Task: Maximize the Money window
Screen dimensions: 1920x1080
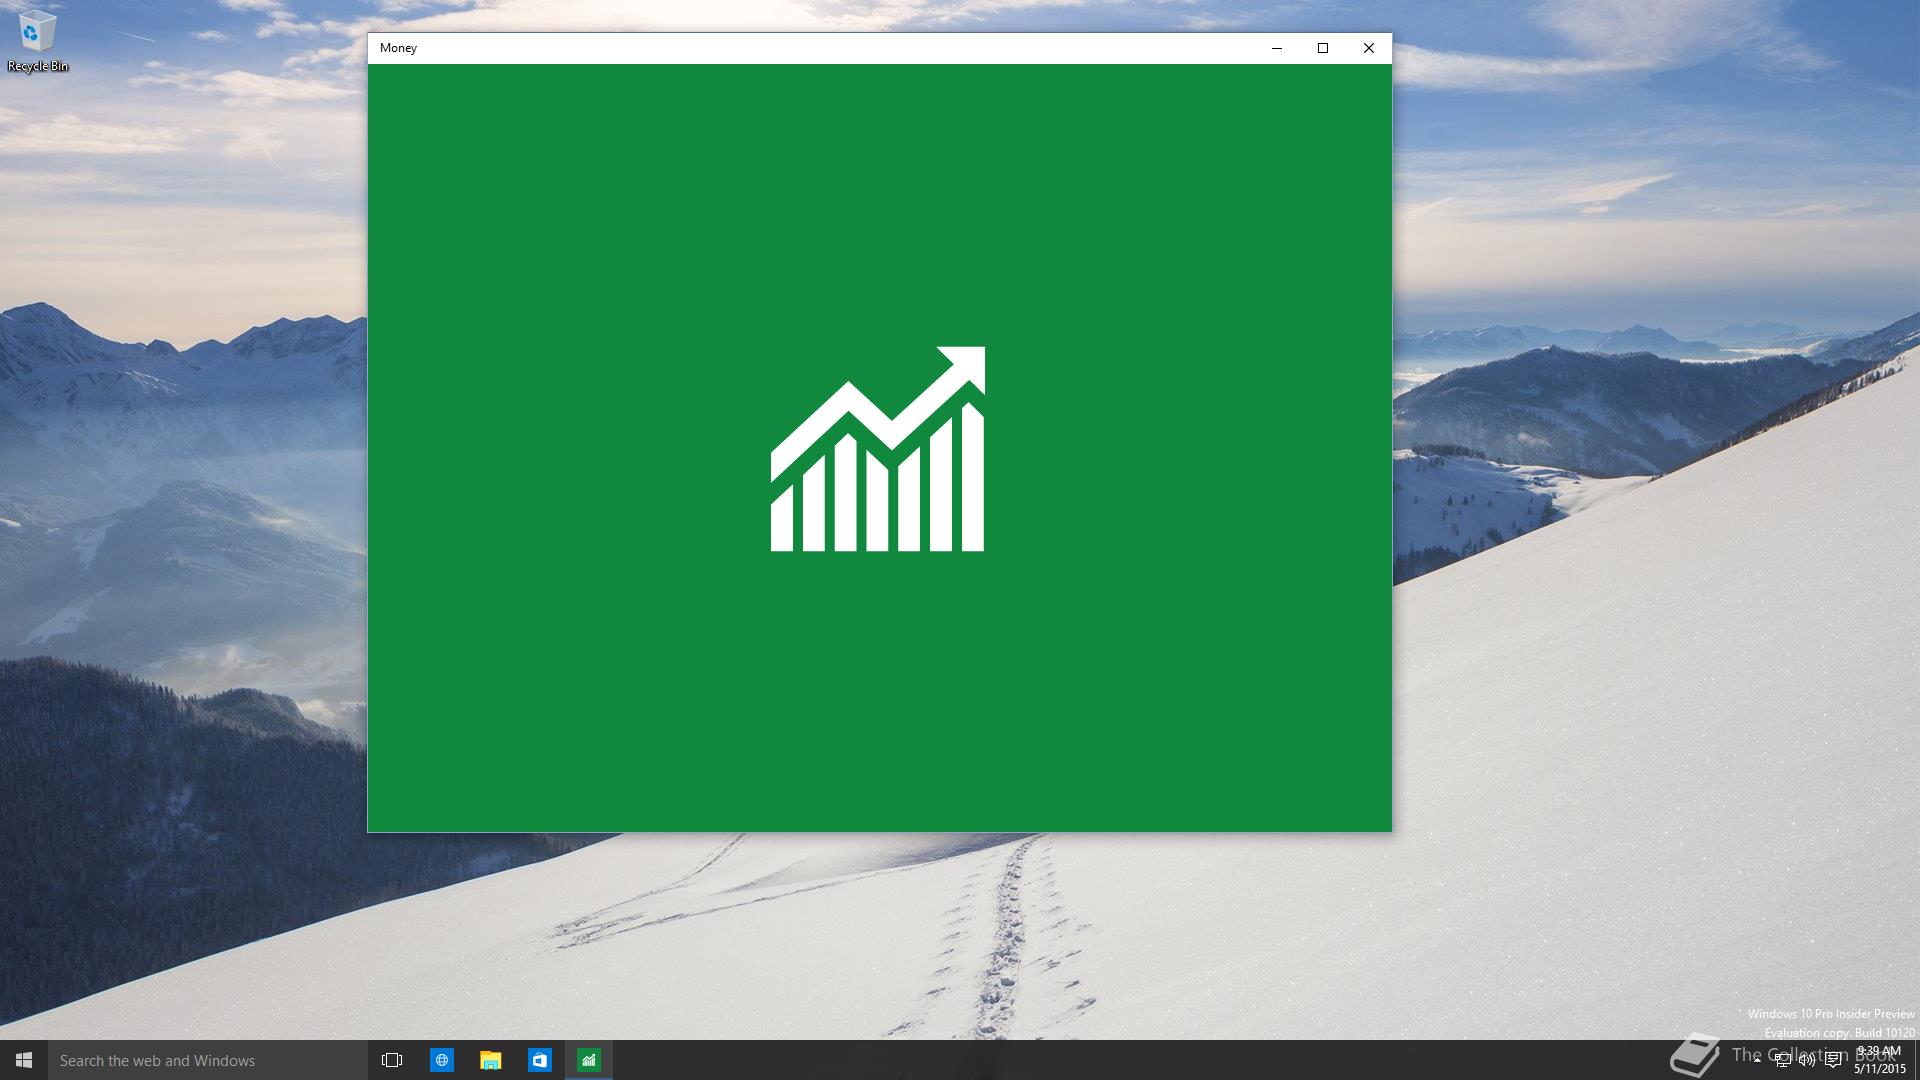Action: tap(1323, 48)
